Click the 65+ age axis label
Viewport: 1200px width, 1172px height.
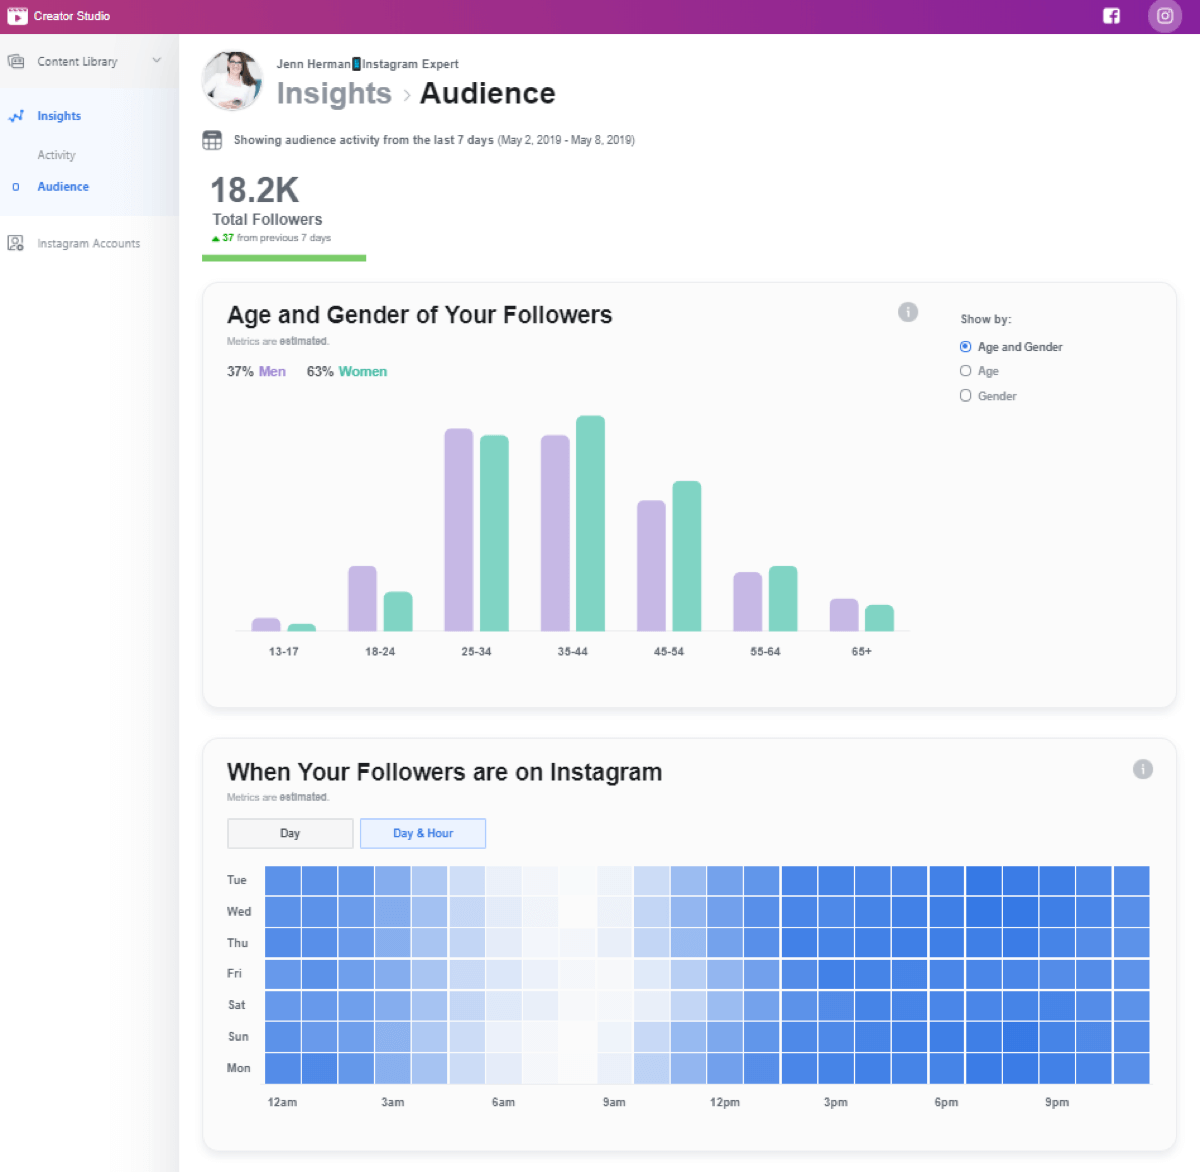coord(862,651)
